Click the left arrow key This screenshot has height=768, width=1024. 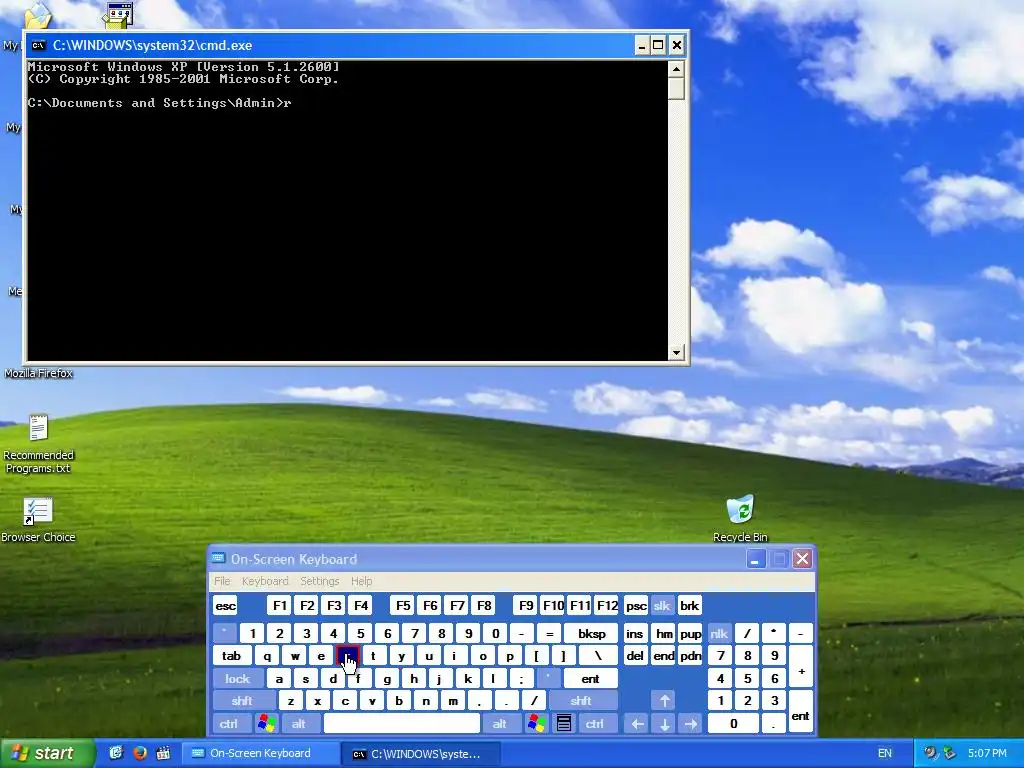[637, 724]
